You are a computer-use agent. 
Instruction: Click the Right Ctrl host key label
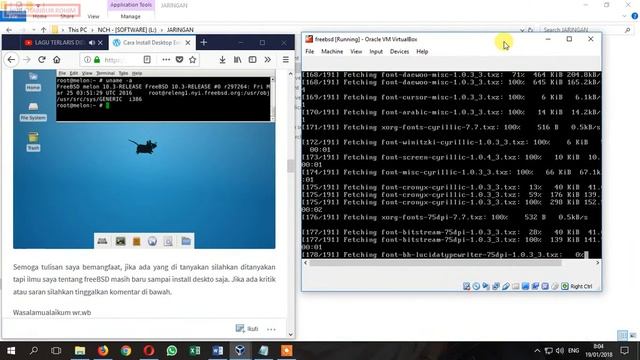(581, 287)
